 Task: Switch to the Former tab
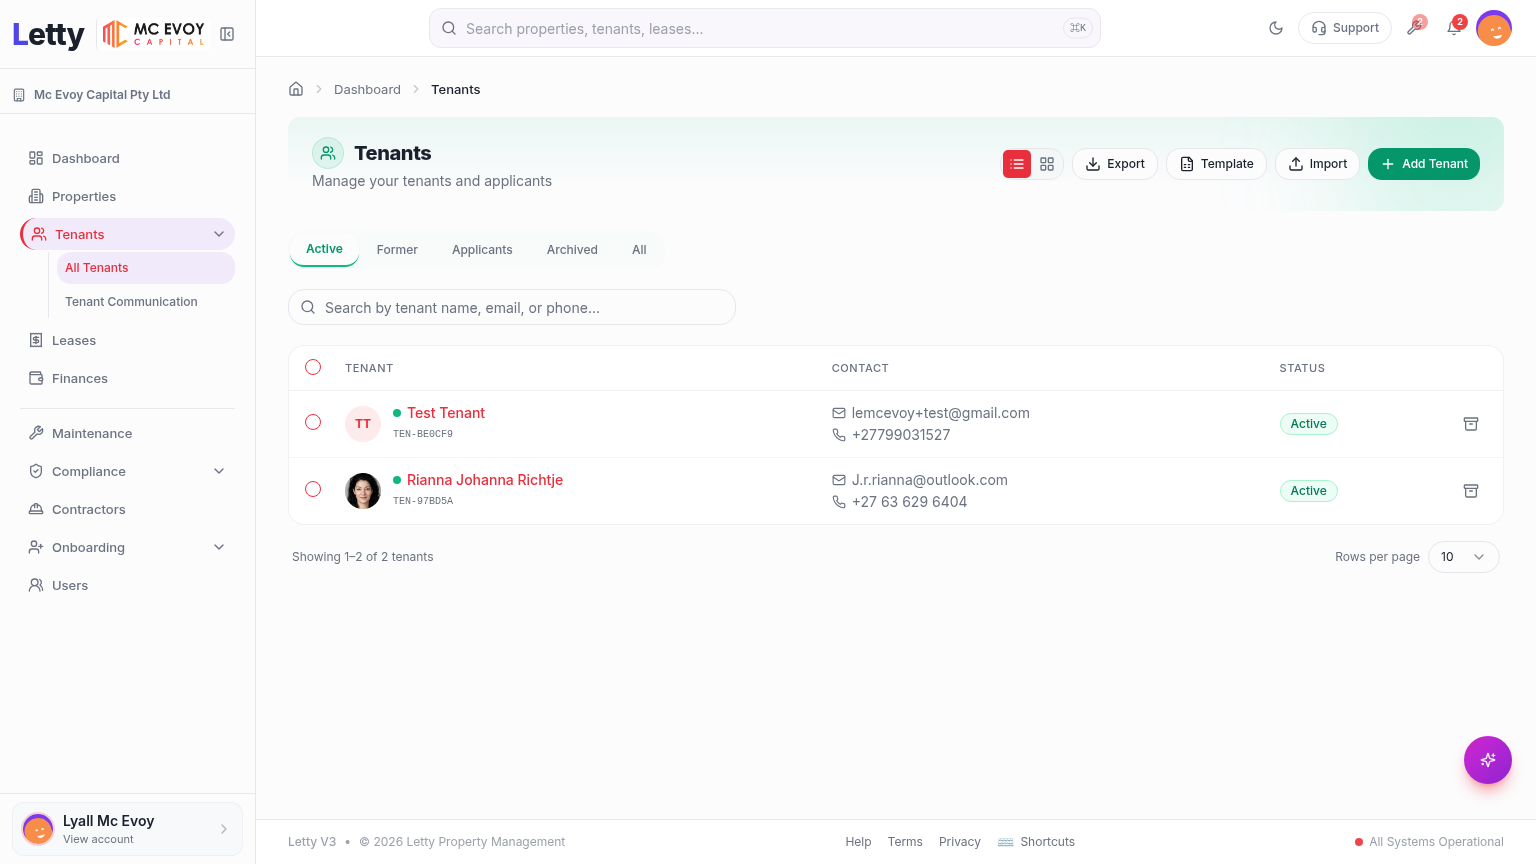(397, 250)
